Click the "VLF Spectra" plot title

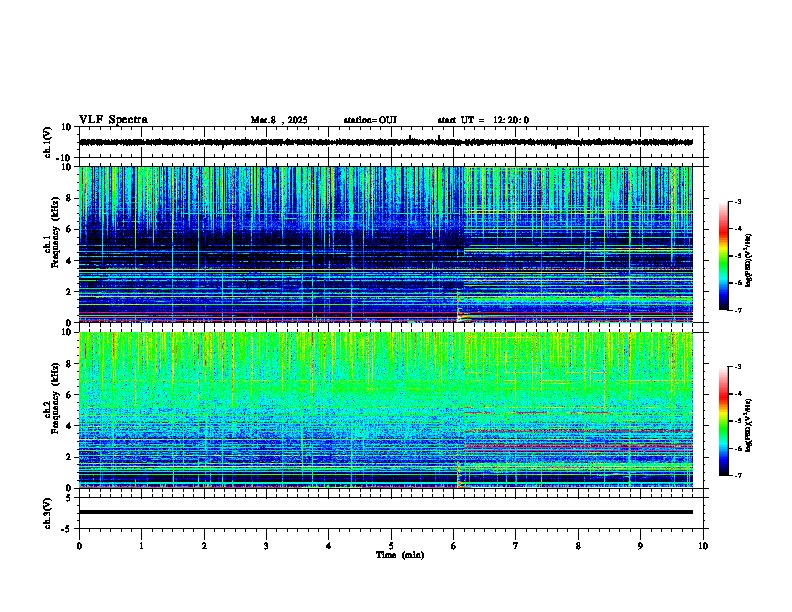113,120
